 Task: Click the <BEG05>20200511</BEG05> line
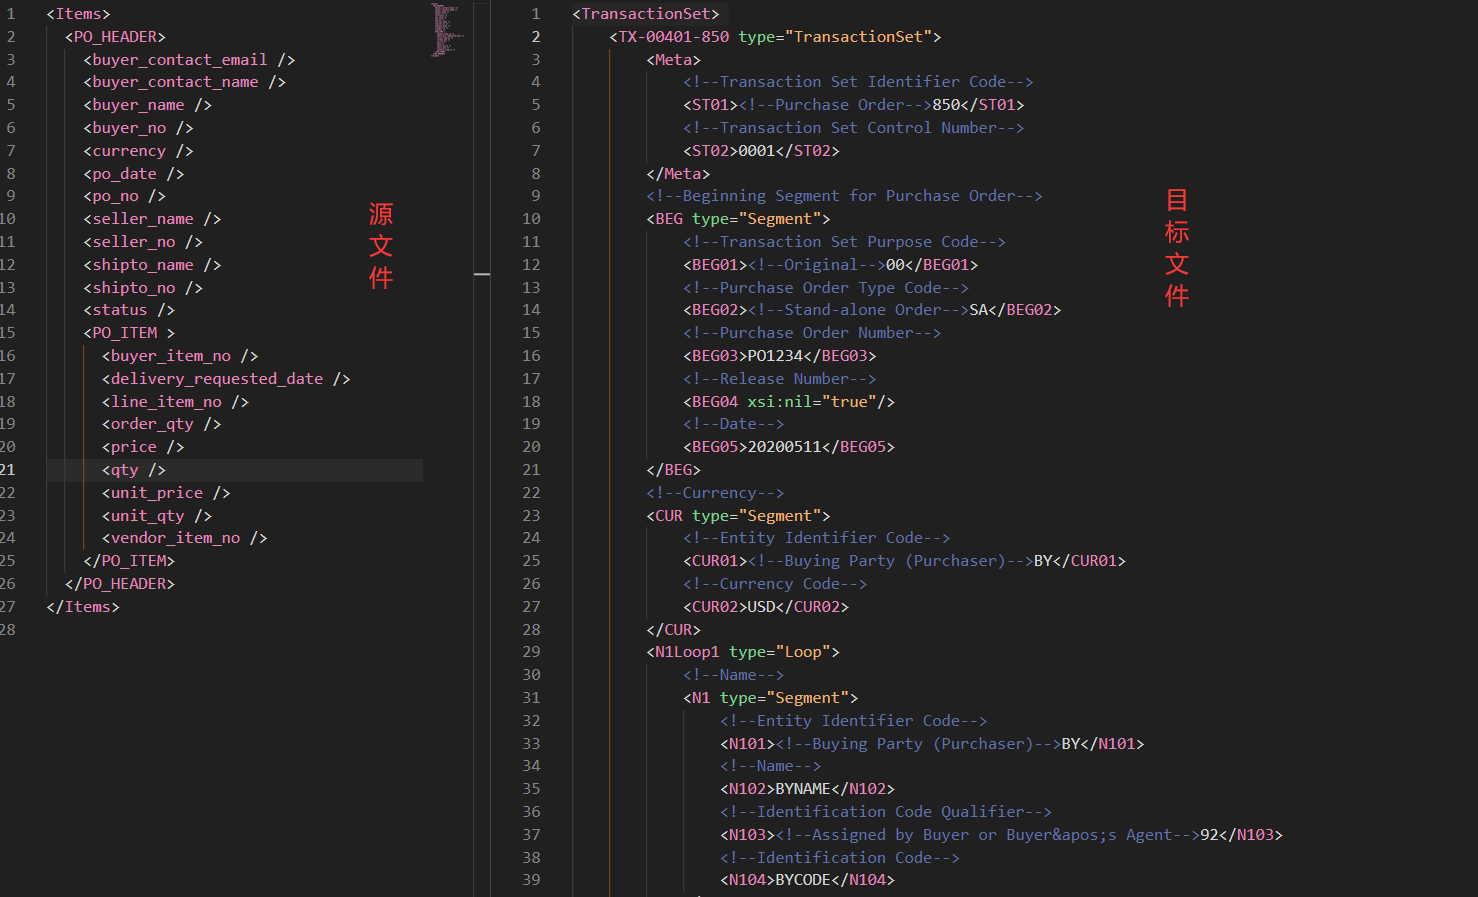[x=789, y=447]
